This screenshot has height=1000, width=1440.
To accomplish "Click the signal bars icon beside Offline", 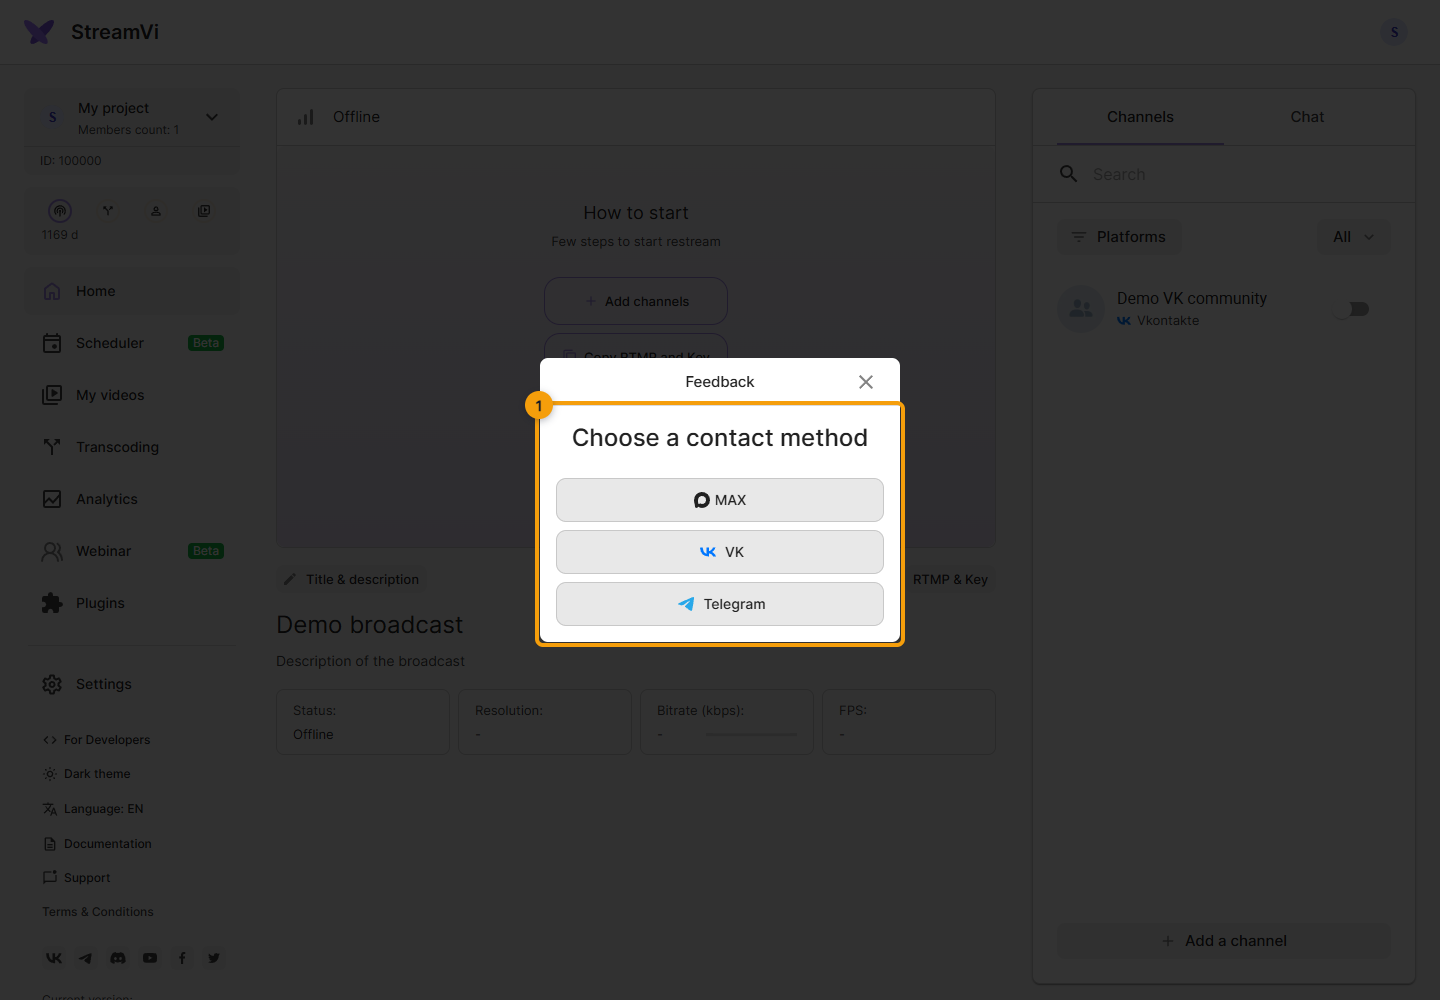I will [306, 117].
